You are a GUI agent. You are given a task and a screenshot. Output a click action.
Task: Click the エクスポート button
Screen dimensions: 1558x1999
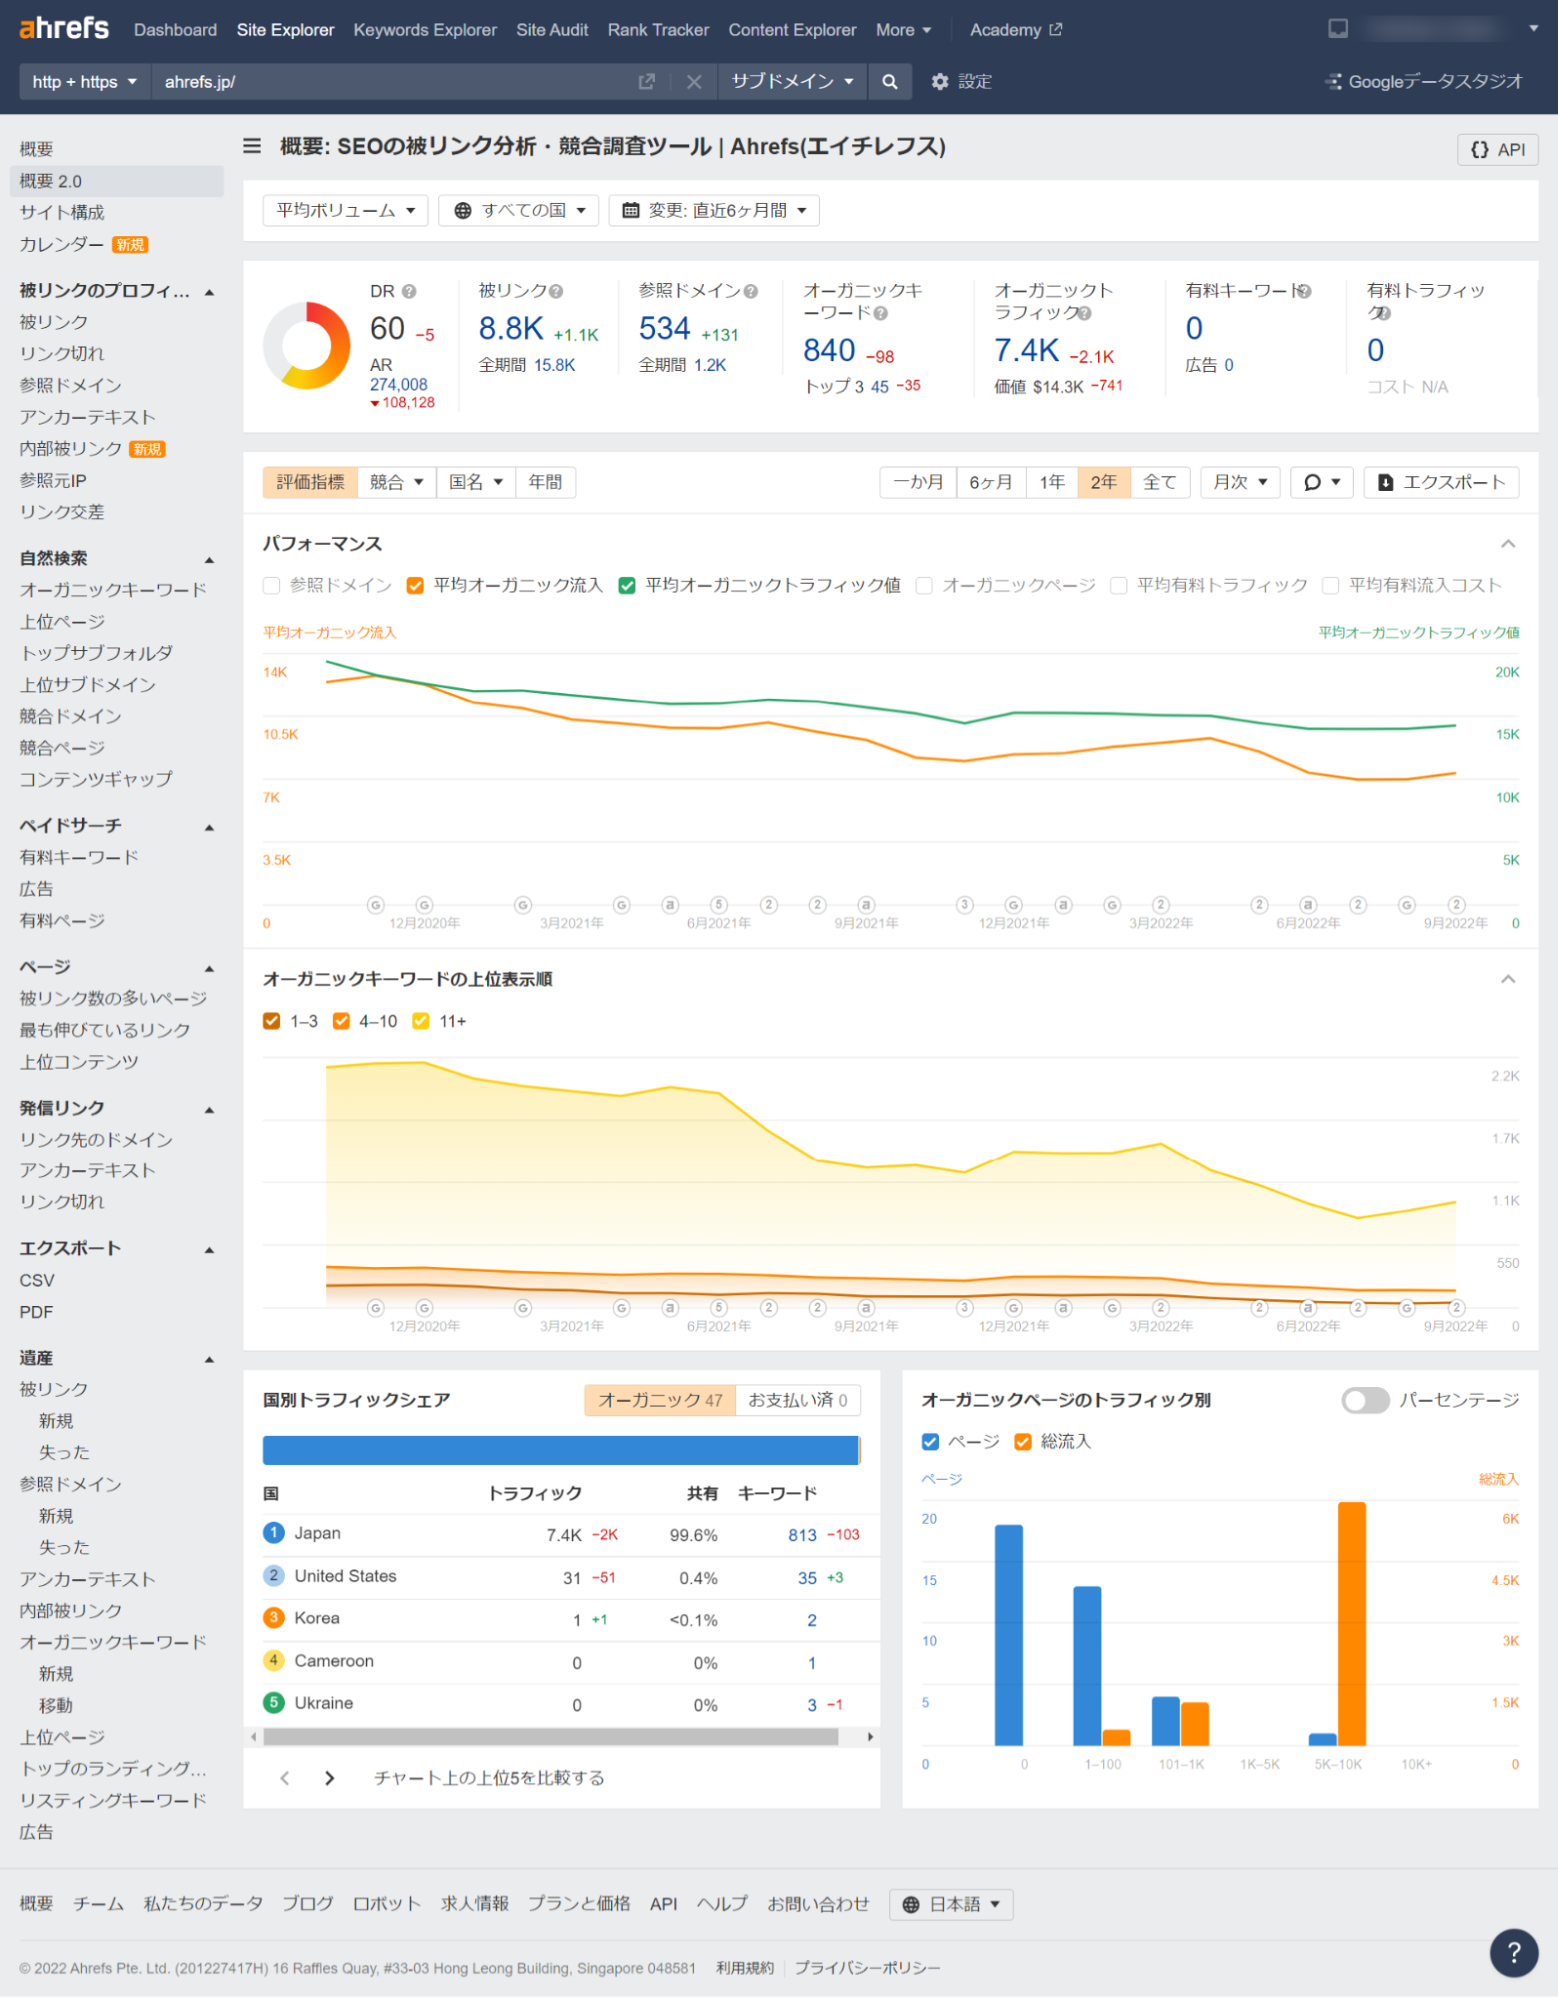1441,483
